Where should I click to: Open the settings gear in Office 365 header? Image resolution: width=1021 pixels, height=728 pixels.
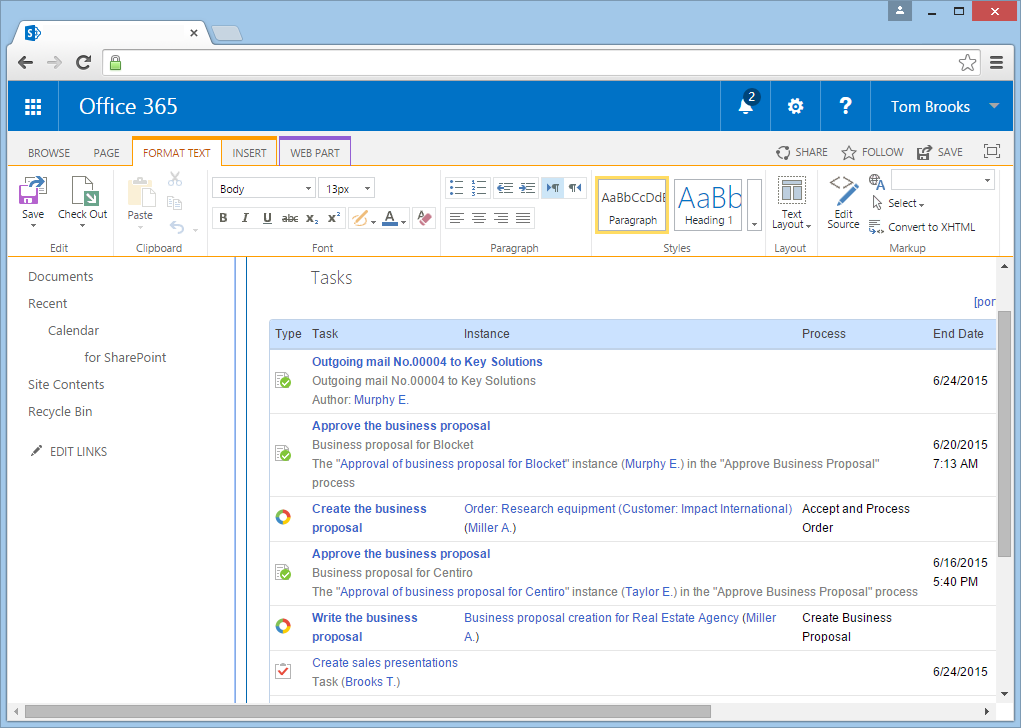[x=795, y=106]
